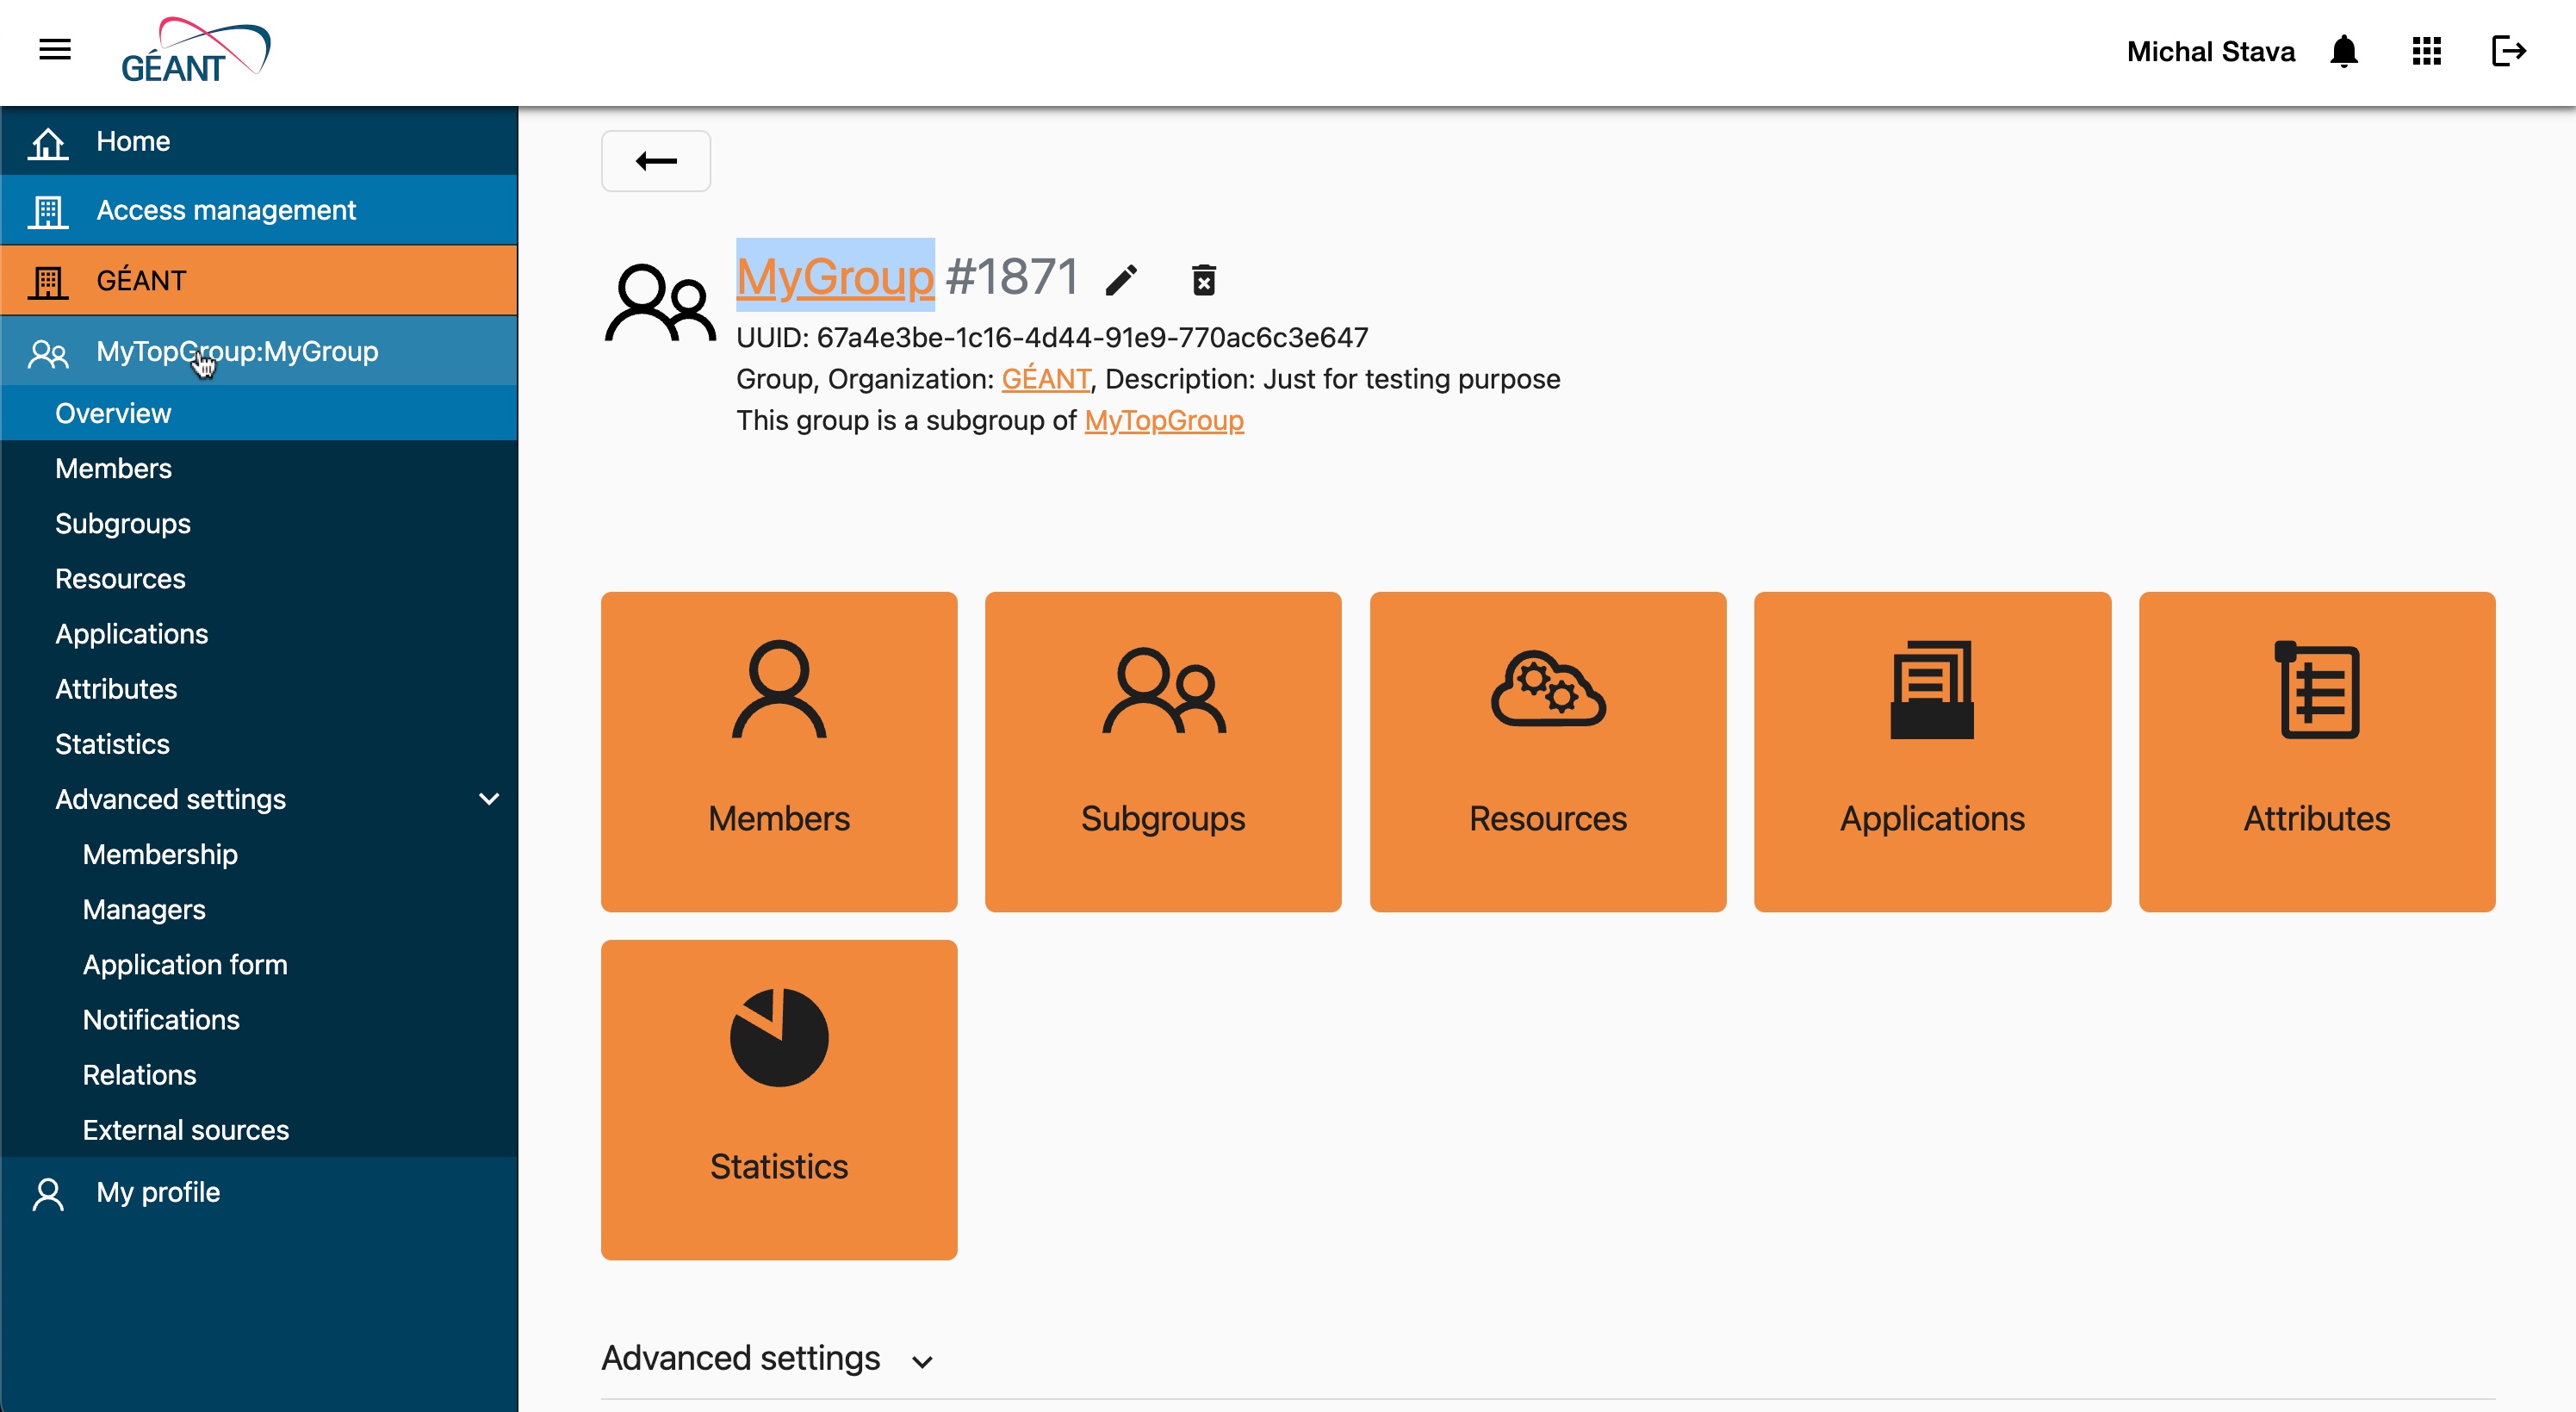Click the Resources tile cloud-gear icon
The height and width of the screenshot is (1412, 2576).
point(1548,689)
